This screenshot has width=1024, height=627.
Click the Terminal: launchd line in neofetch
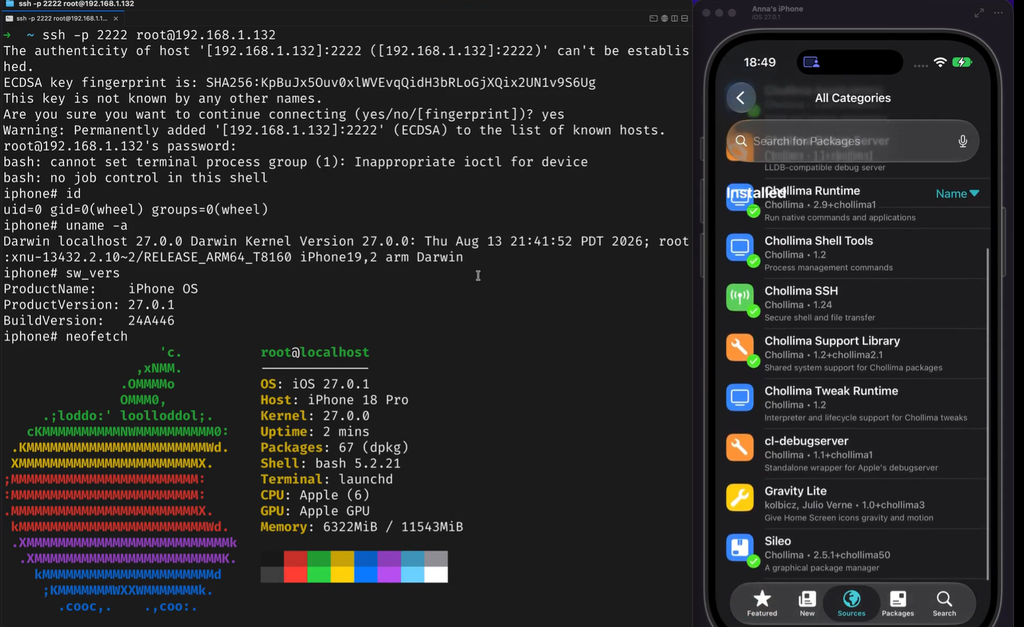(x=327, y=479)
